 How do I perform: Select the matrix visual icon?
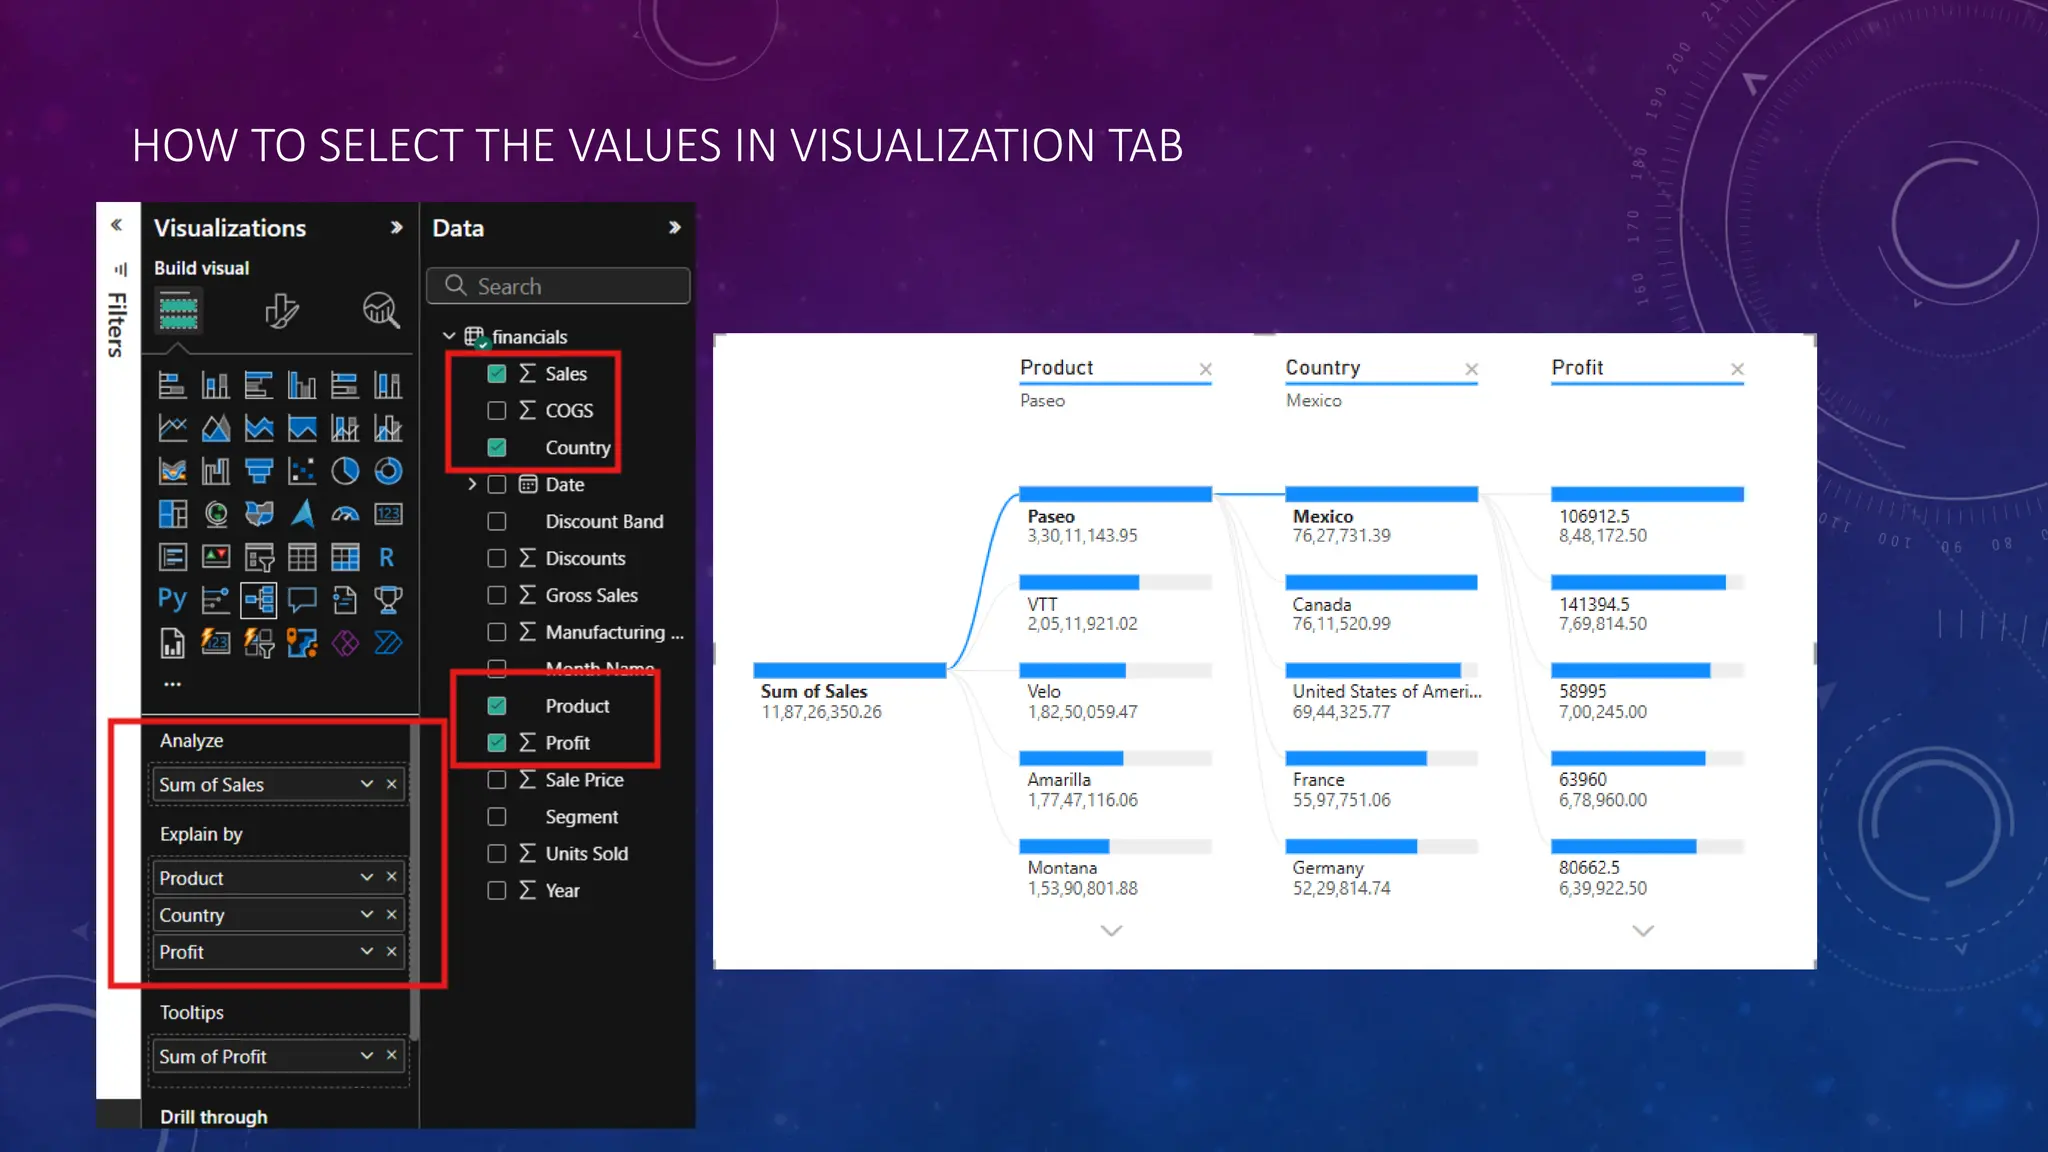tap(345, 557)
